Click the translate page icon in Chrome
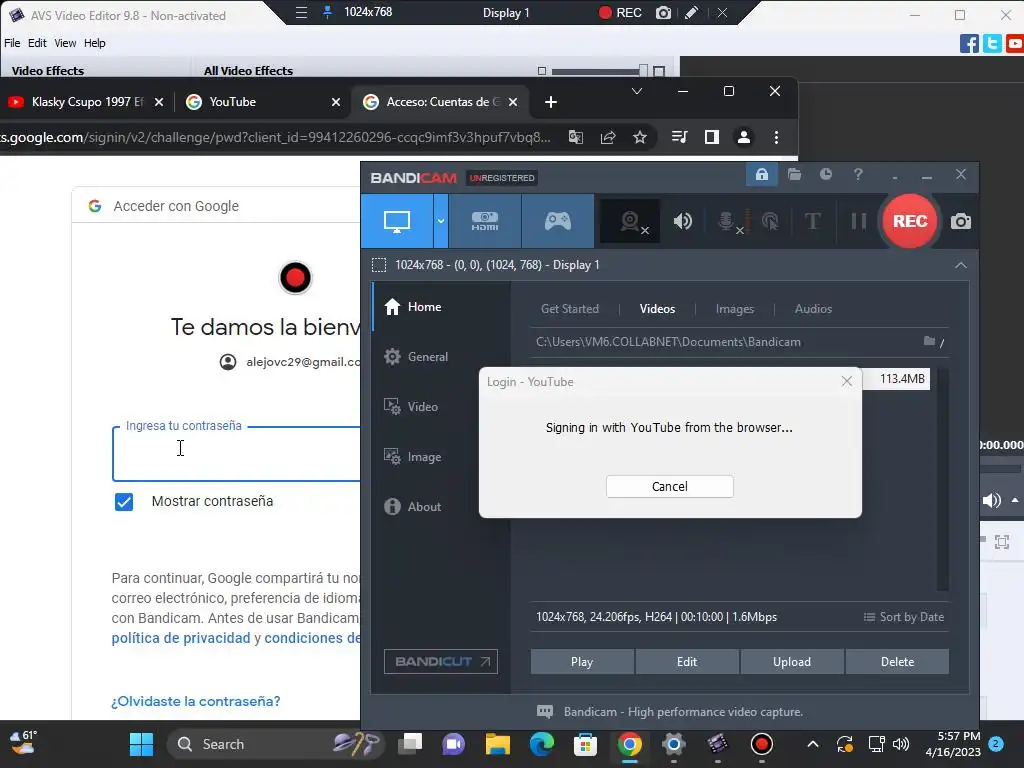This screenshot has height=768, width=1024. [575, 137]
